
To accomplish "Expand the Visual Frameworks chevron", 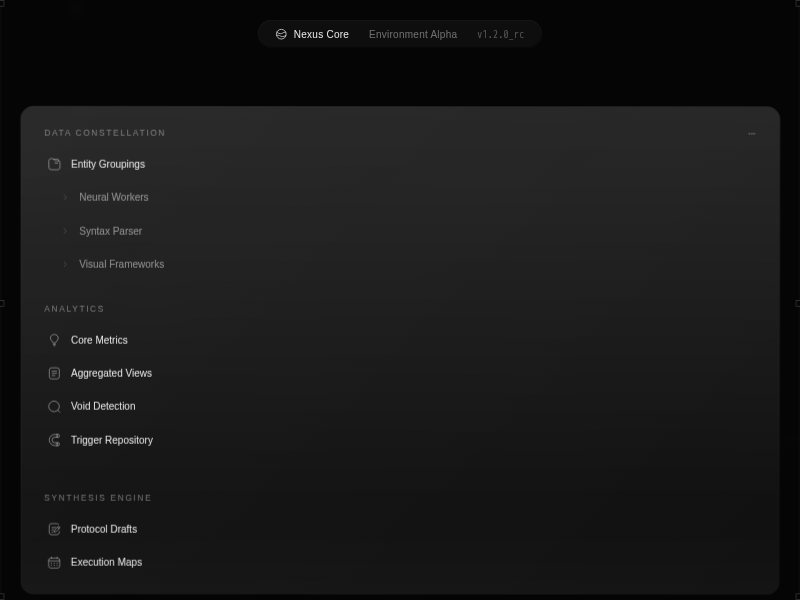I will (66, 265).
